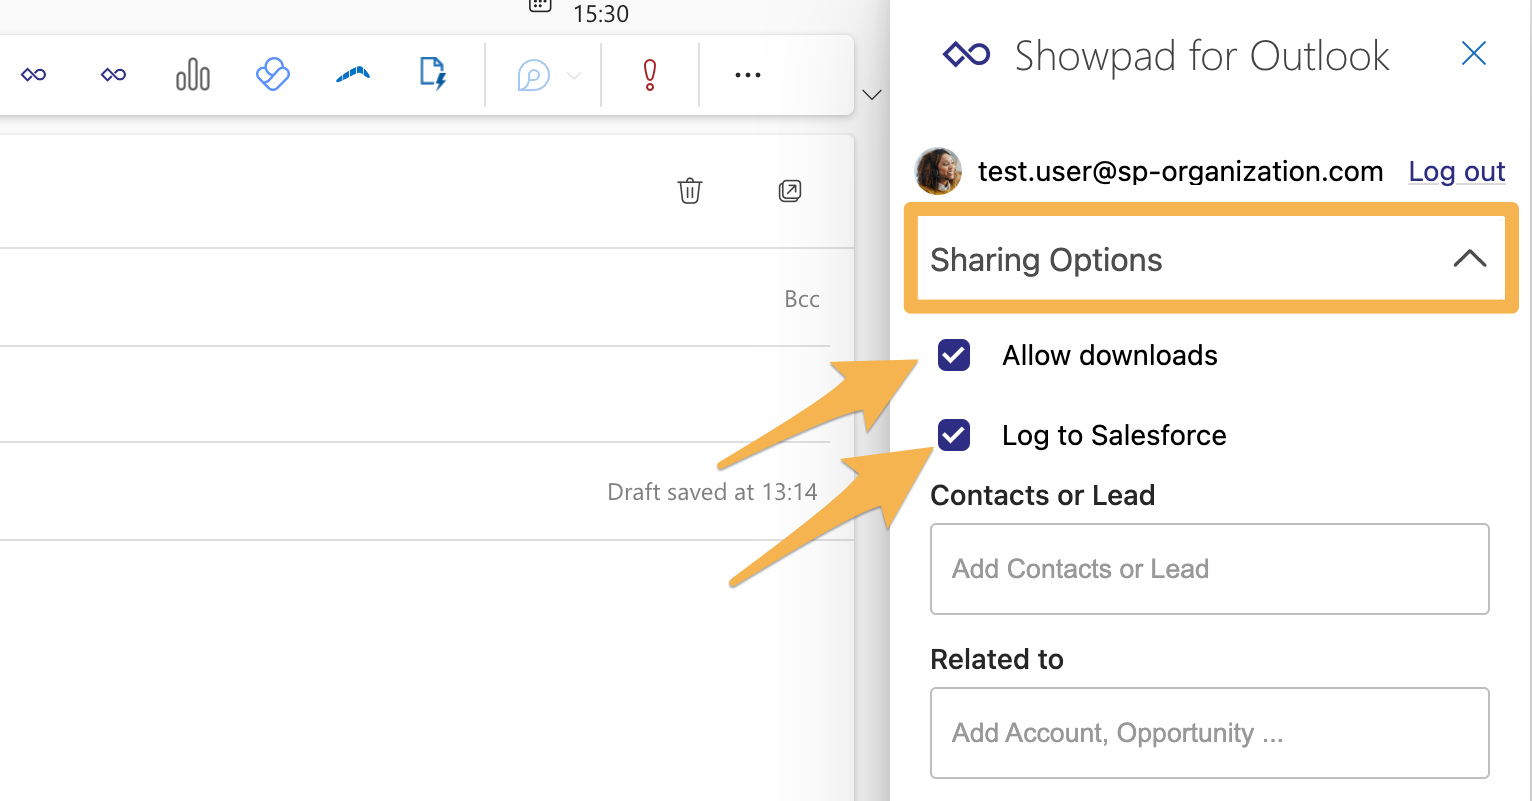Click the 15:30 time label
Viewport: 1532px width, 801px height.
point(601,14)
